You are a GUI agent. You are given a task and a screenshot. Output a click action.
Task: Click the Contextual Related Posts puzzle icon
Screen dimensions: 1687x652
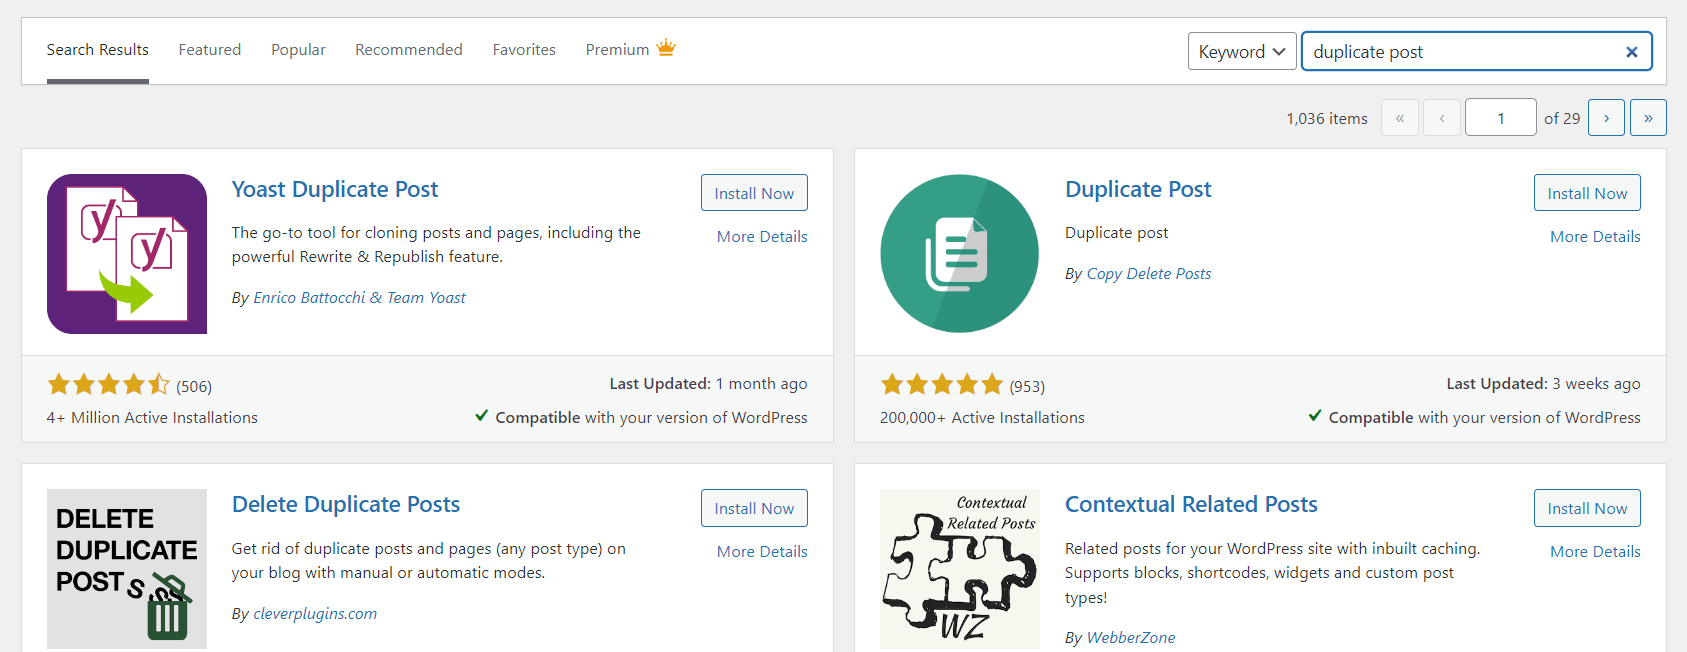[x=959, y=569]
